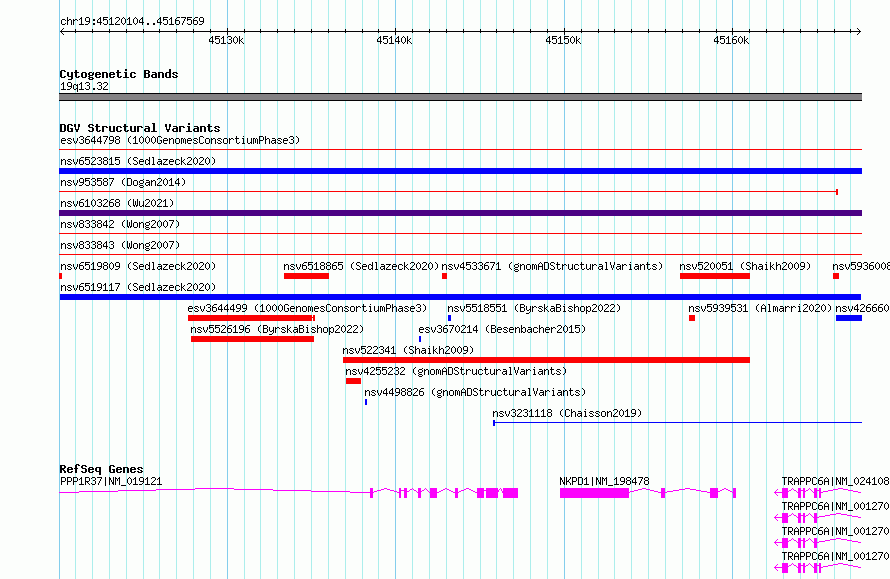Screen dimensions: 890x579
Task: Click the purple bar of nsv6103268 (Wu2021)
Action: click(460, 213)
